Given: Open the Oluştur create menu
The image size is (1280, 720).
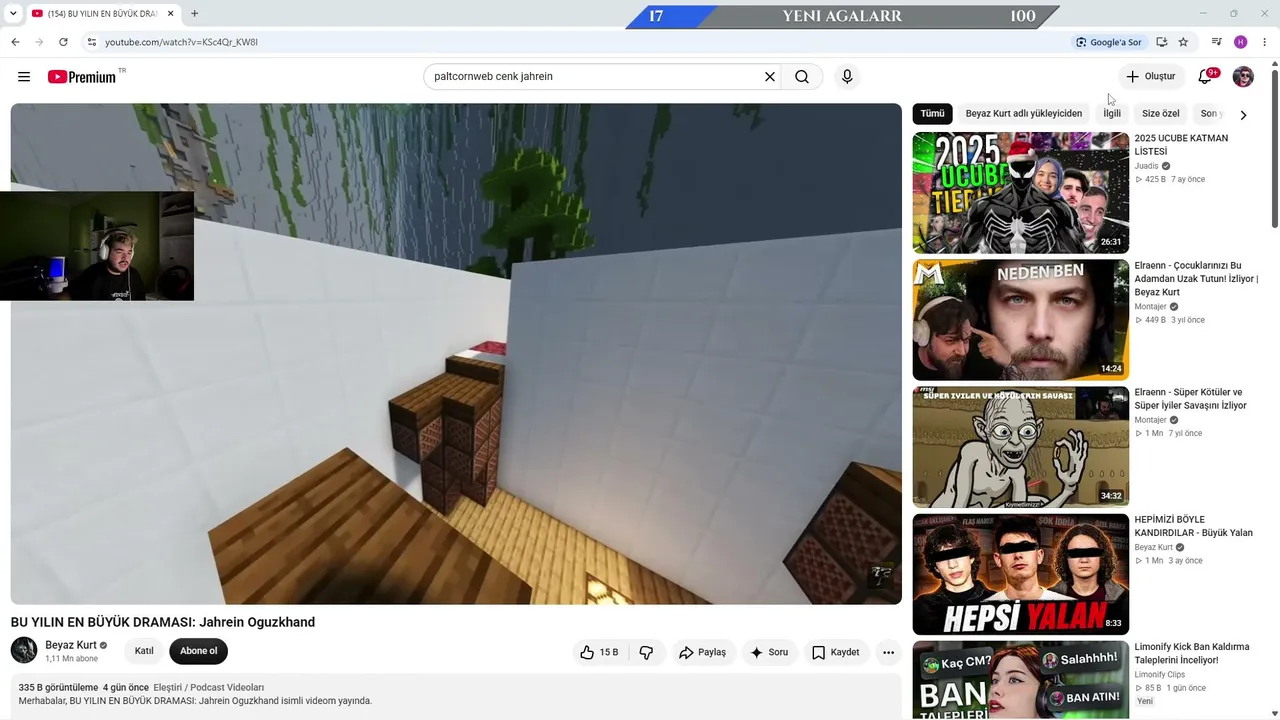Looking at the screenshot, I should (1151, 77).
